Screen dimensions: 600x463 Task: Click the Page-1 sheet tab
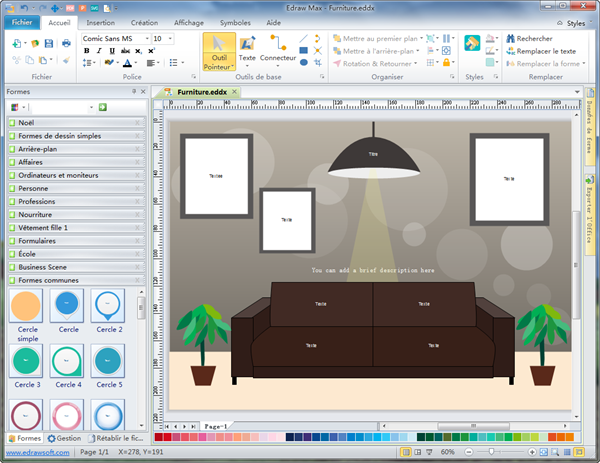click(x=216, y=426)
